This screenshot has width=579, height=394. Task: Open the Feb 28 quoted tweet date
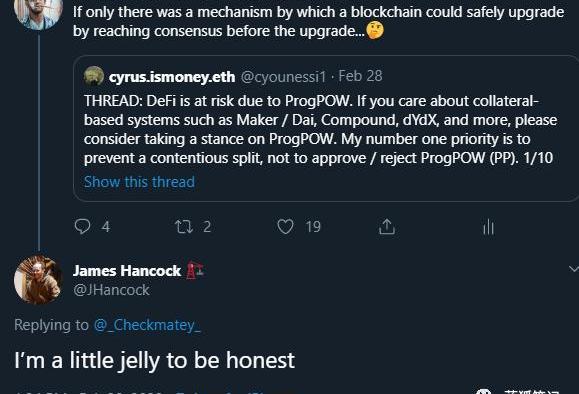point(360,76)
